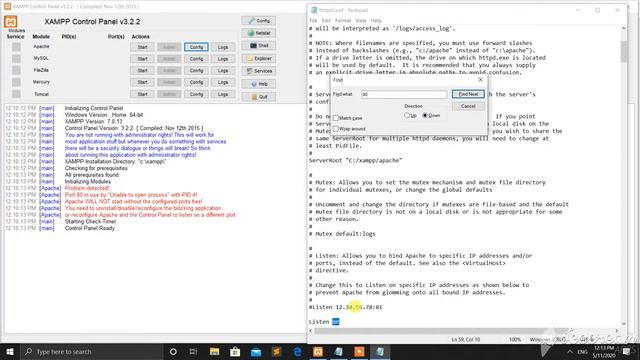Select Up search direction
The image size is (640, 360).
[x=407, y=116]
